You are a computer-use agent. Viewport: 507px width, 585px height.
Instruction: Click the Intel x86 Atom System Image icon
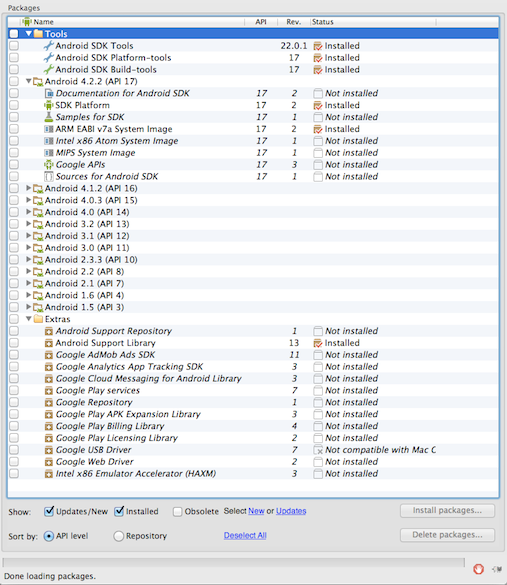coord(48,141)
